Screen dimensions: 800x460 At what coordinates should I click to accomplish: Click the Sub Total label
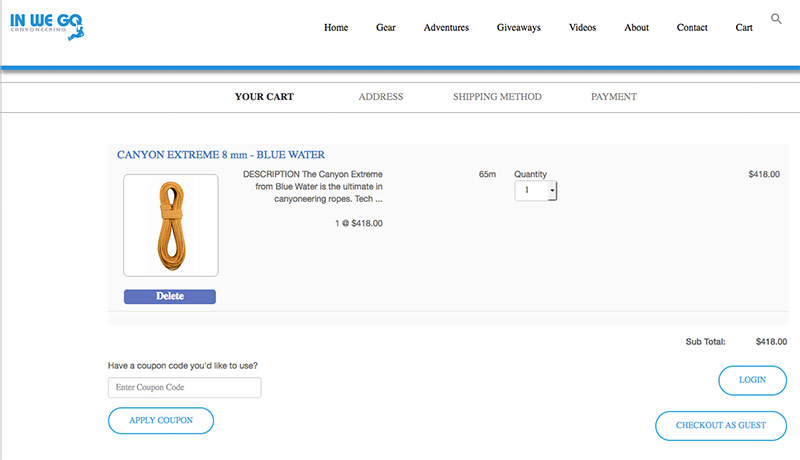pos(705,342)
